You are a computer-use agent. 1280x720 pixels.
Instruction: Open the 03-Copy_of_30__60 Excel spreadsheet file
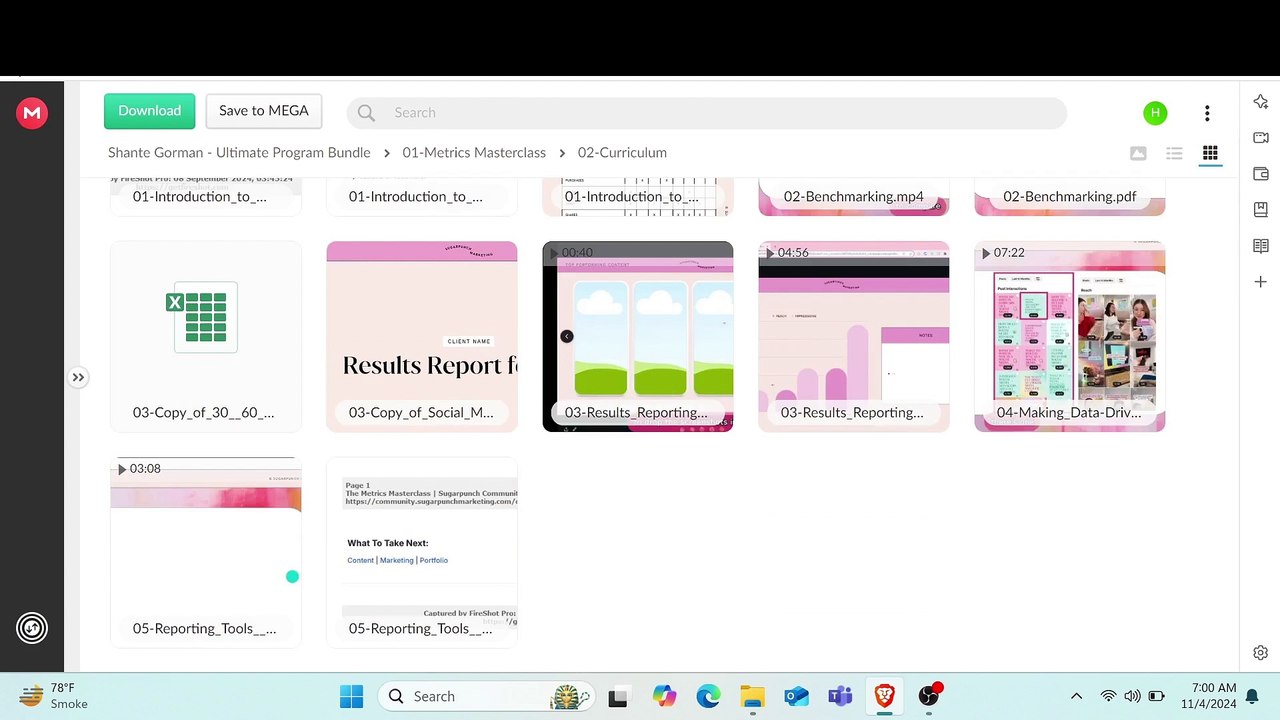pos(206,337)
